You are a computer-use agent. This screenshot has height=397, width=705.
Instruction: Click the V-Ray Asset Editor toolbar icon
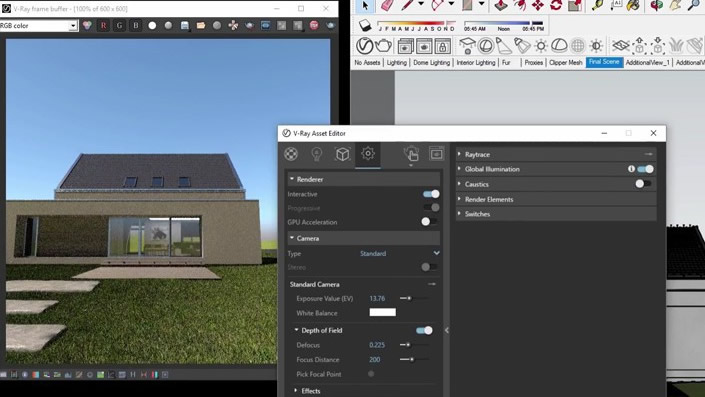[x=365, y=45]
